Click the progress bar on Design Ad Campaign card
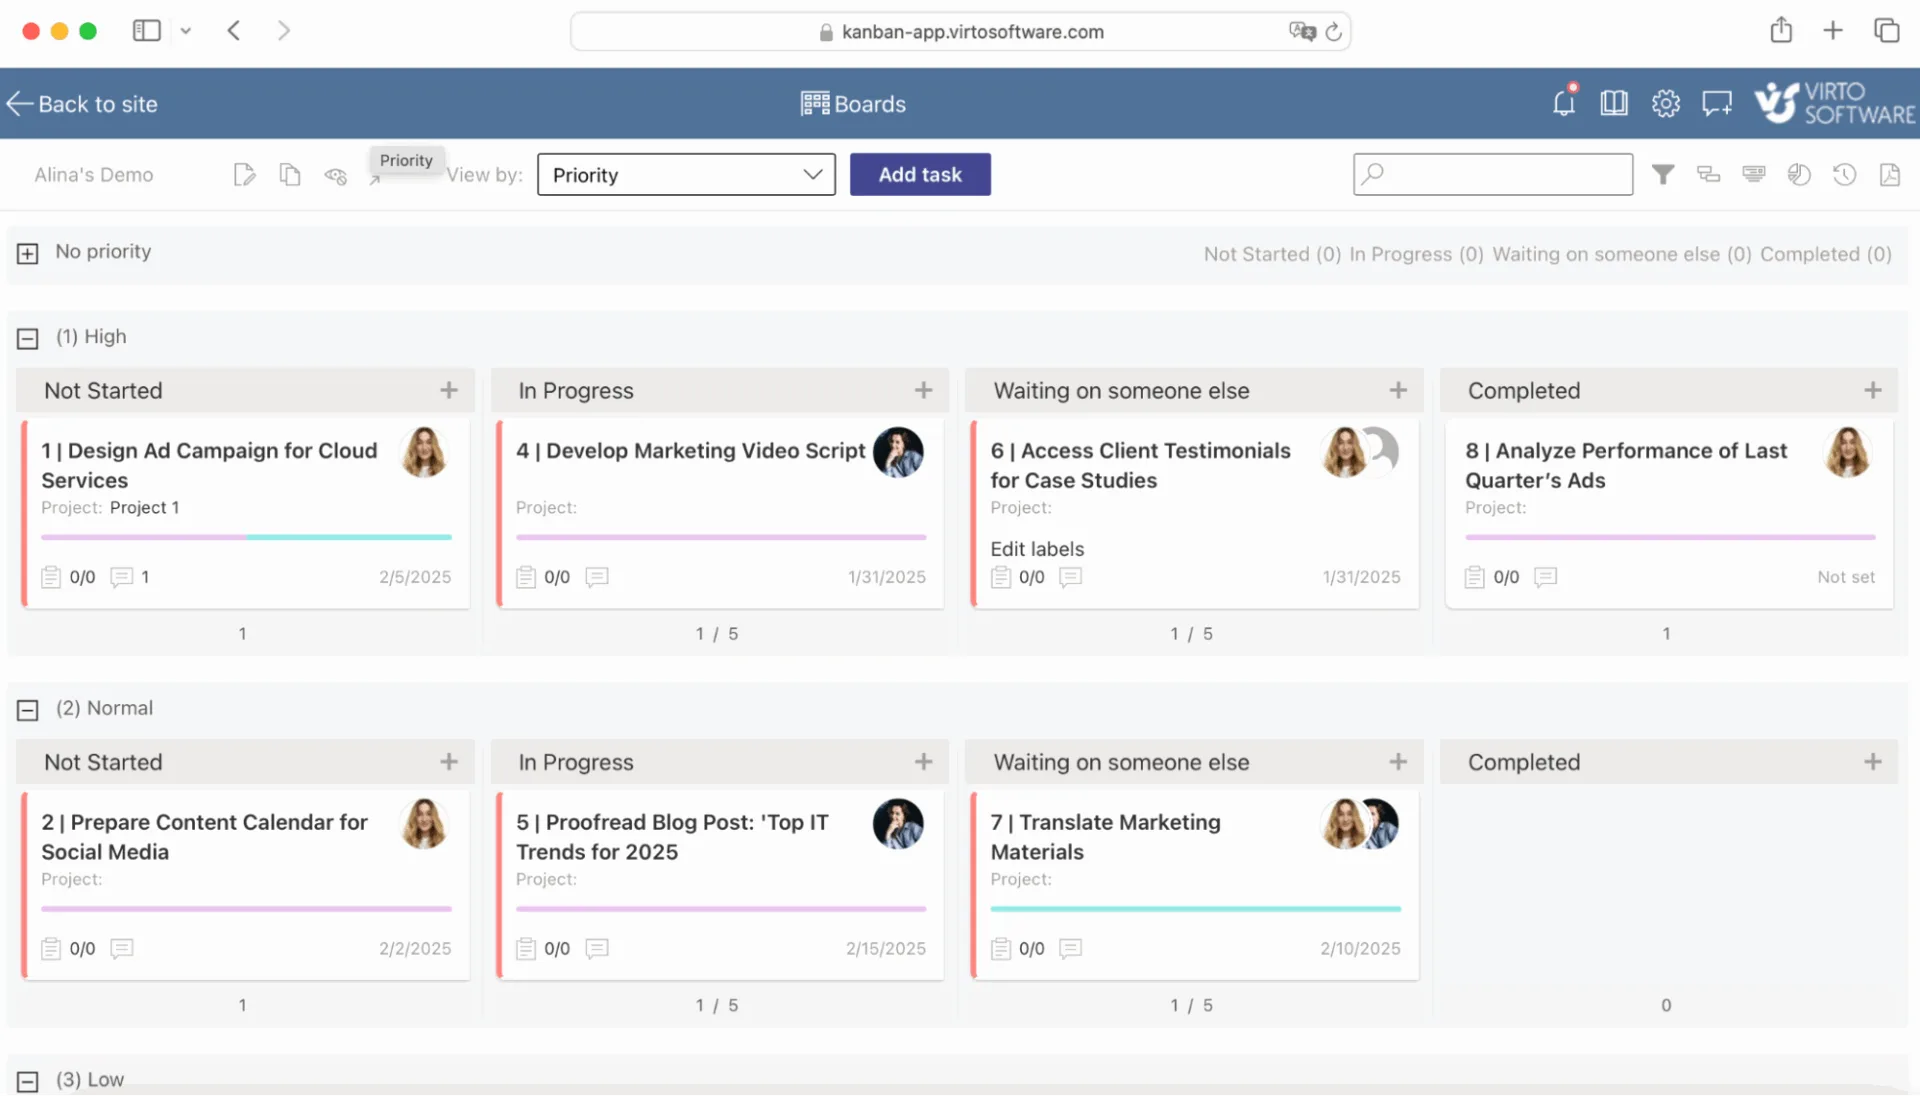The width and height of the screenshot is (1920, 1096). pos(246,537)
